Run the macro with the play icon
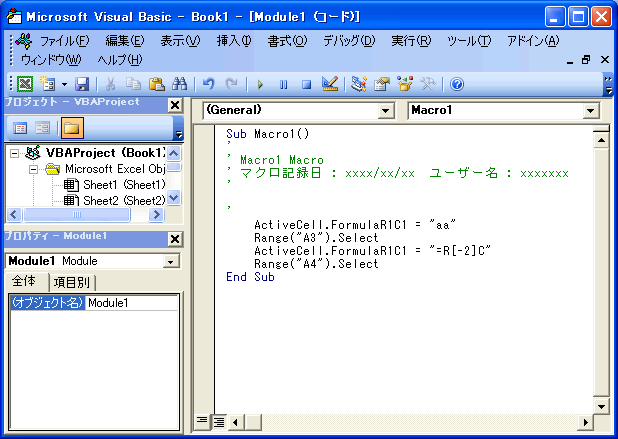This screenshot has height=439, width=618. point(260,84)
